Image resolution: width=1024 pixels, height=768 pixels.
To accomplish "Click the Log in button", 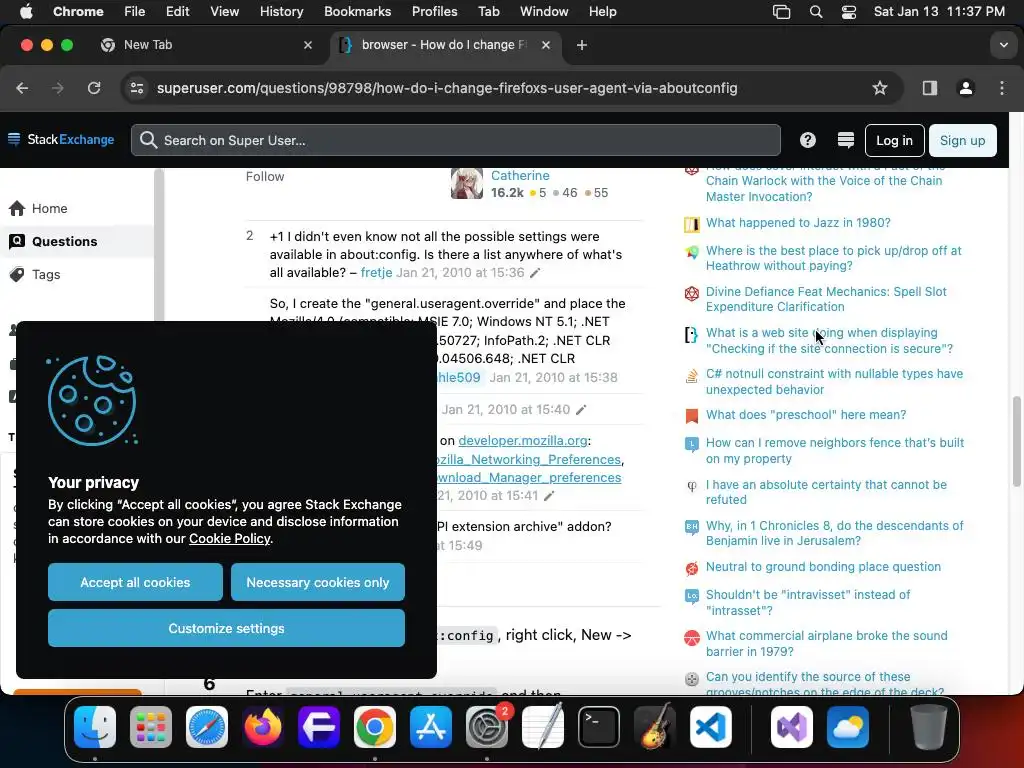I will click(894, 140).
